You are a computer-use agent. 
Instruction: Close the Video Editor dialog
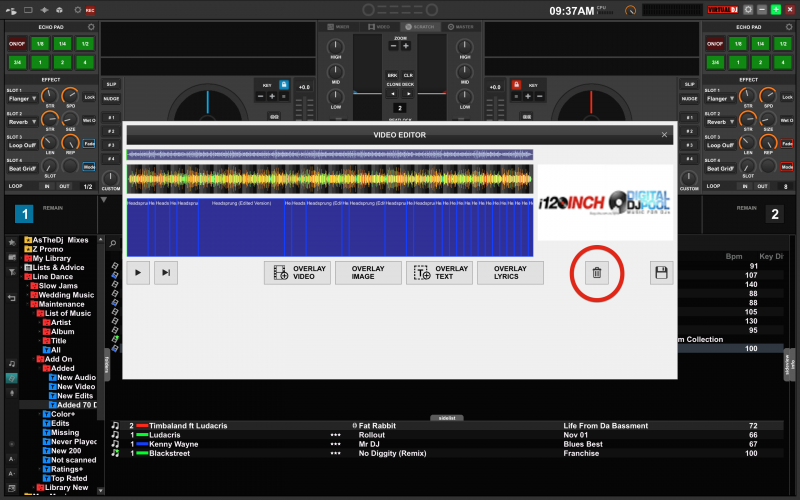click(664, 135)
